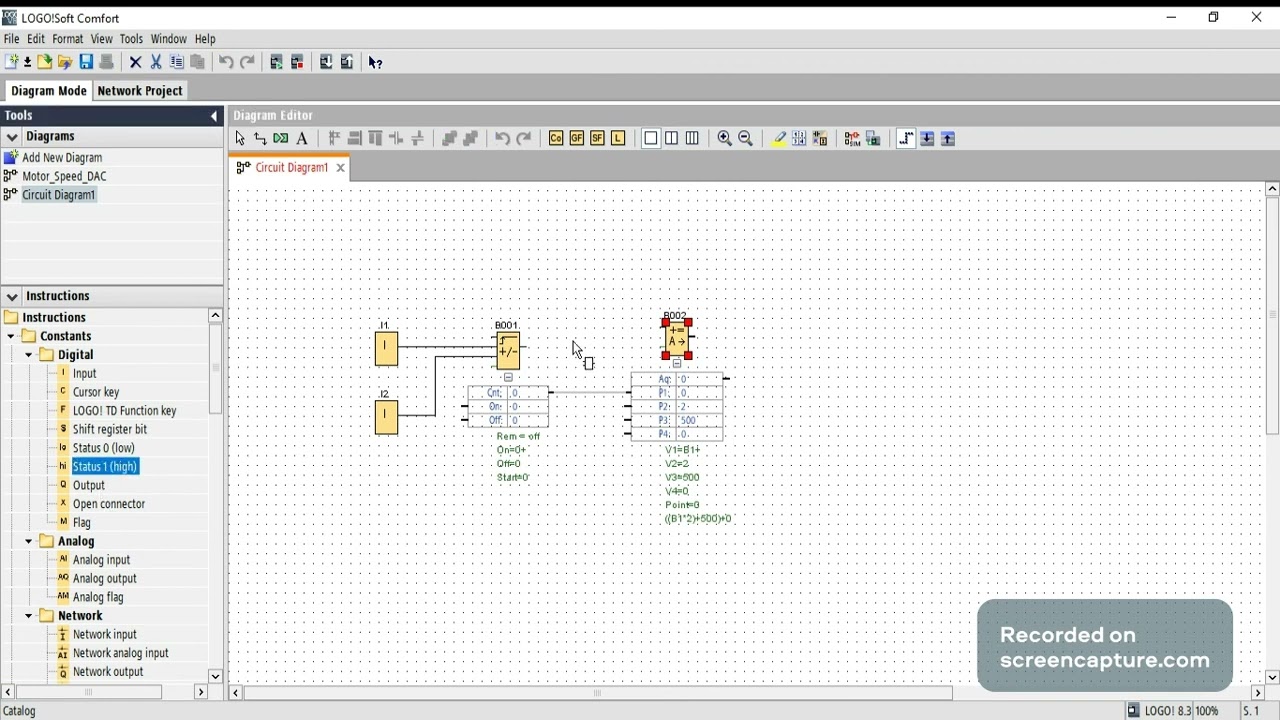Click the PC to LOGO! download icon
This screenshot has width=1280, height=720.
[x=326, y=62]
